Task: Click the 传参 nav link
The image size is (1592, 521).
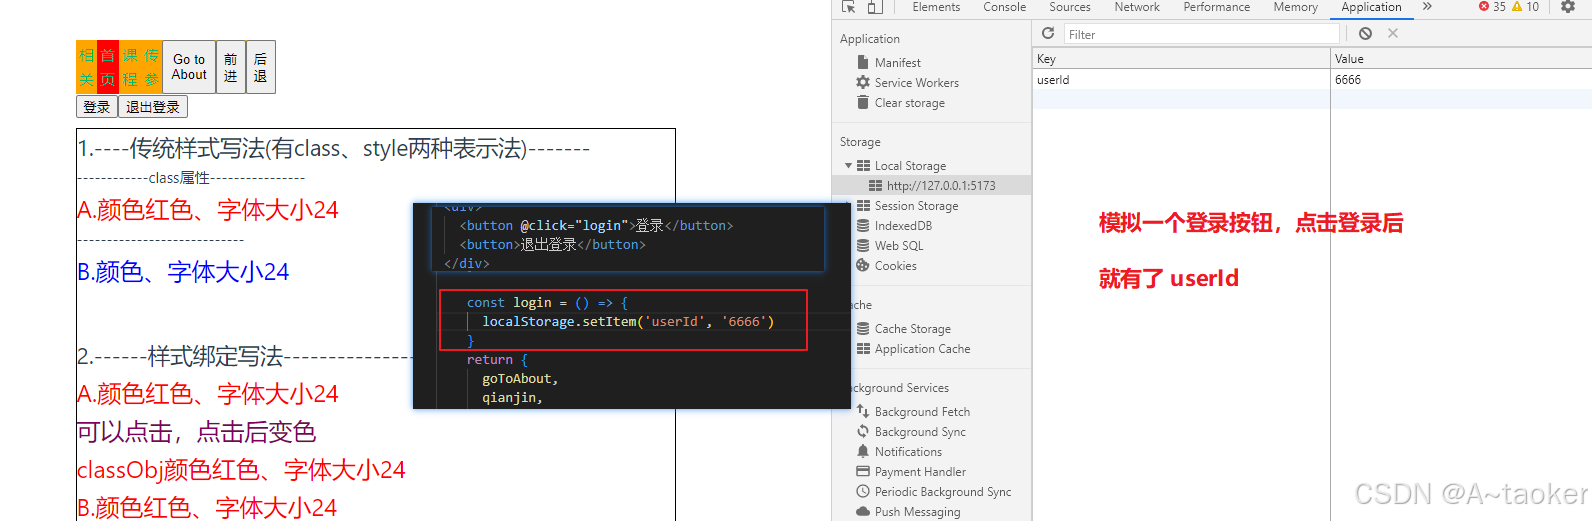Action: [x=151, y=67]
